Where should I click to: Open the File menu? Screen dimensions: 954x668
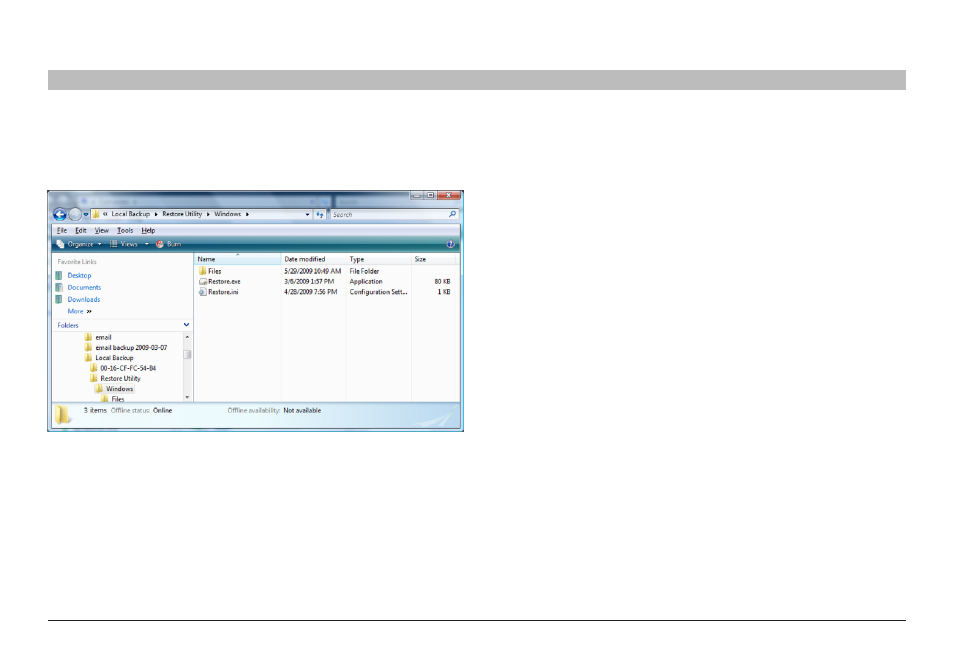click(61, 231)
